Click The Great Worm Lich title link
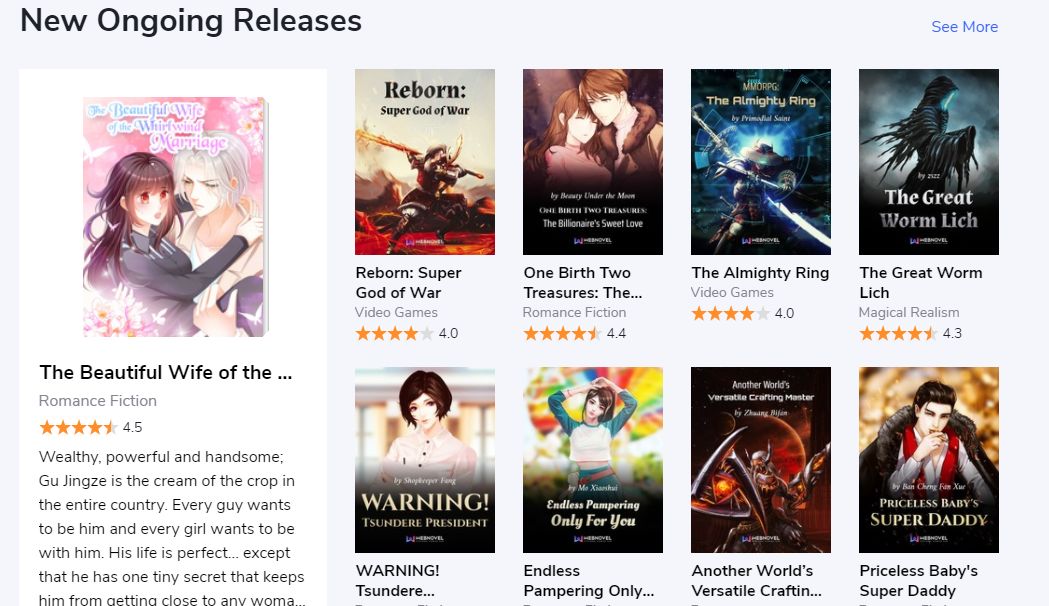The width and height of the screenshot is (1049, 606). click(x=921, y=282)
